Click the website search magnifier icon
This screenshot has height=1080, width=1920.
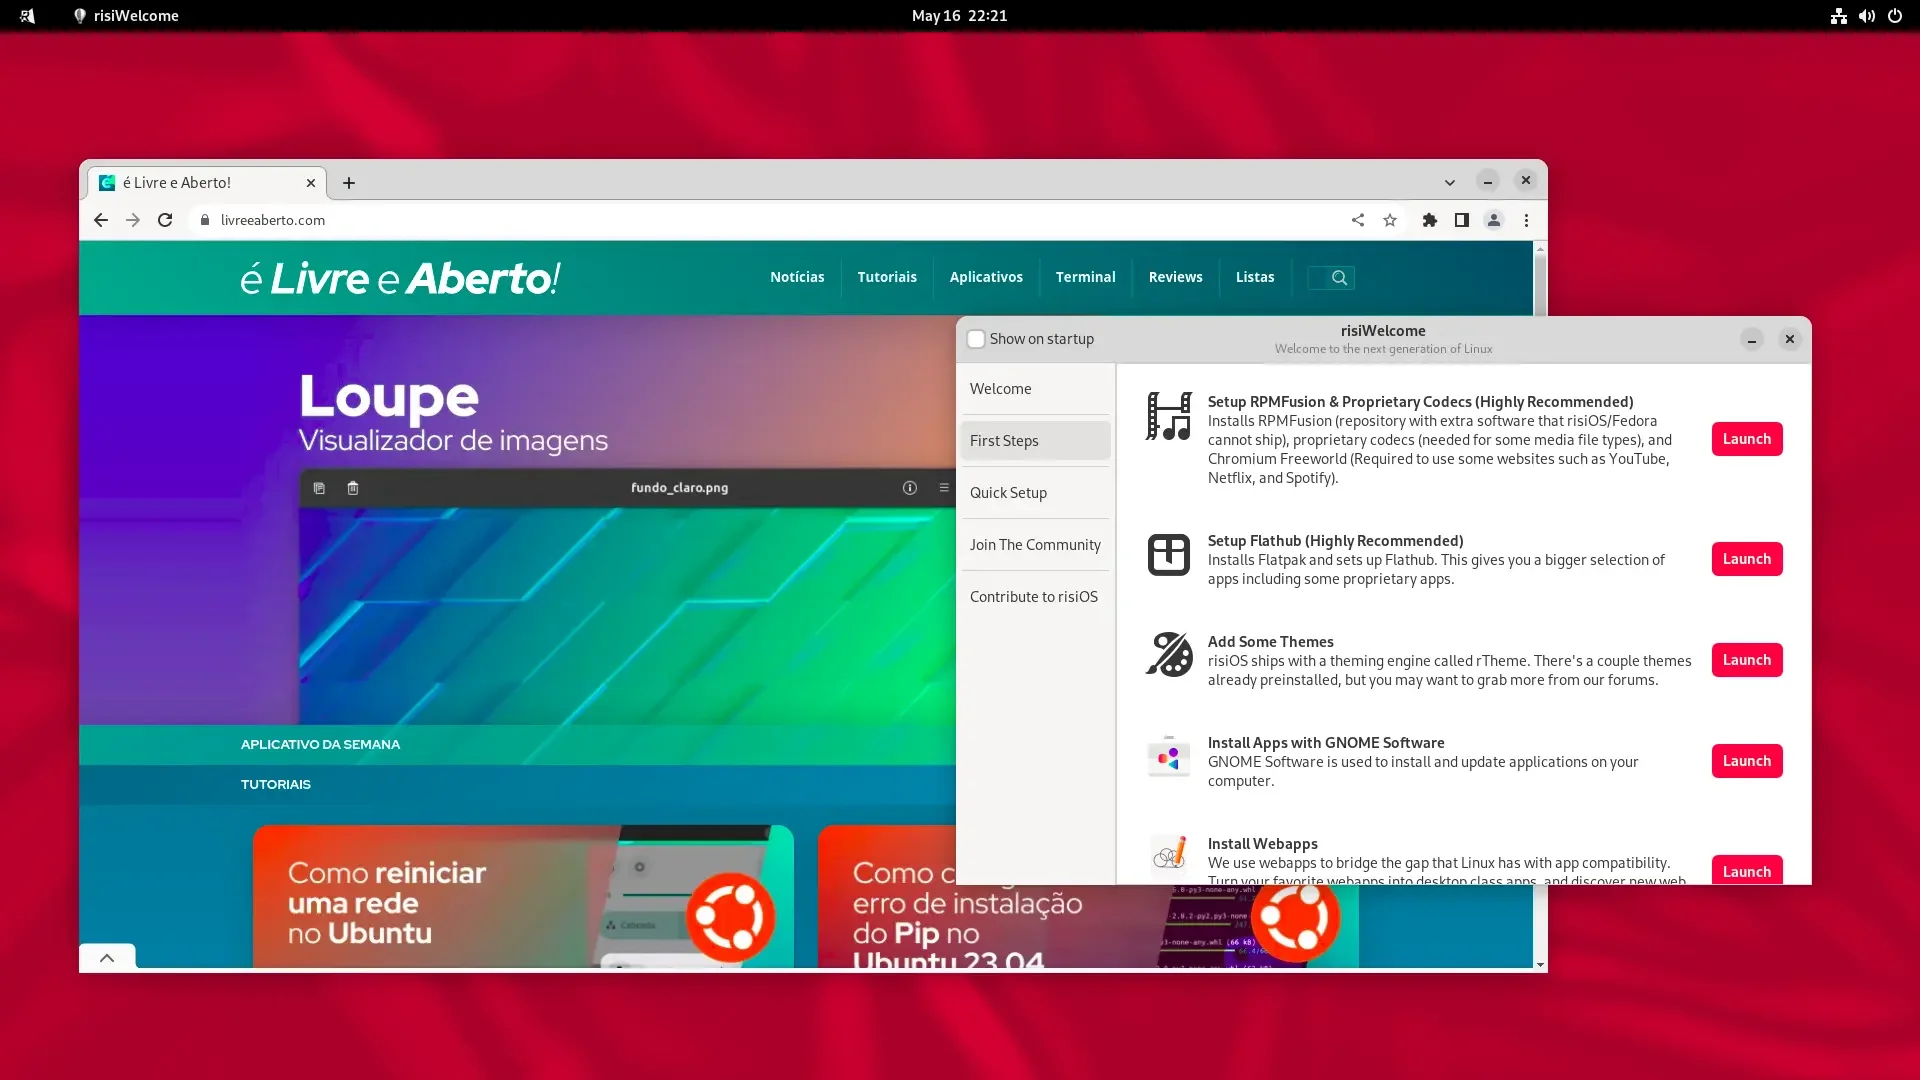click(1340, 278)
